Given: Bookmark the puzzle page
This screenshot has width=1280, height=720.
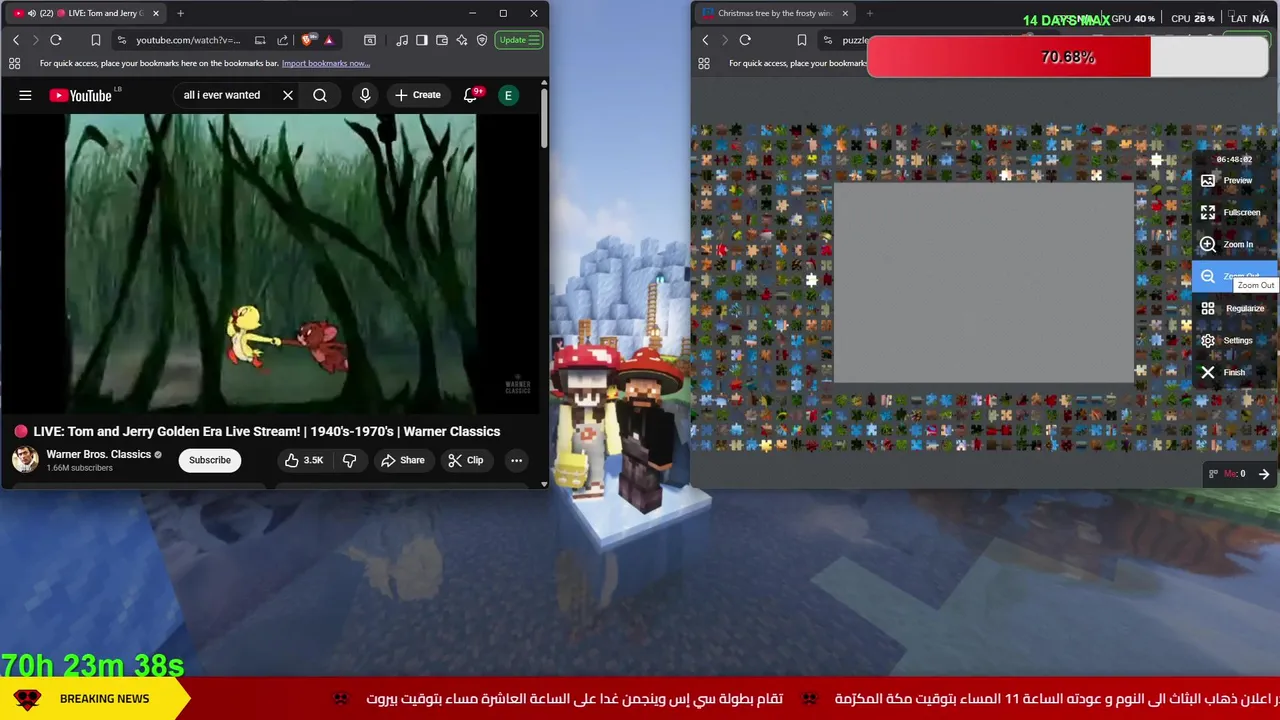Looking at the screenshot, I should click(x=801, y=40).
